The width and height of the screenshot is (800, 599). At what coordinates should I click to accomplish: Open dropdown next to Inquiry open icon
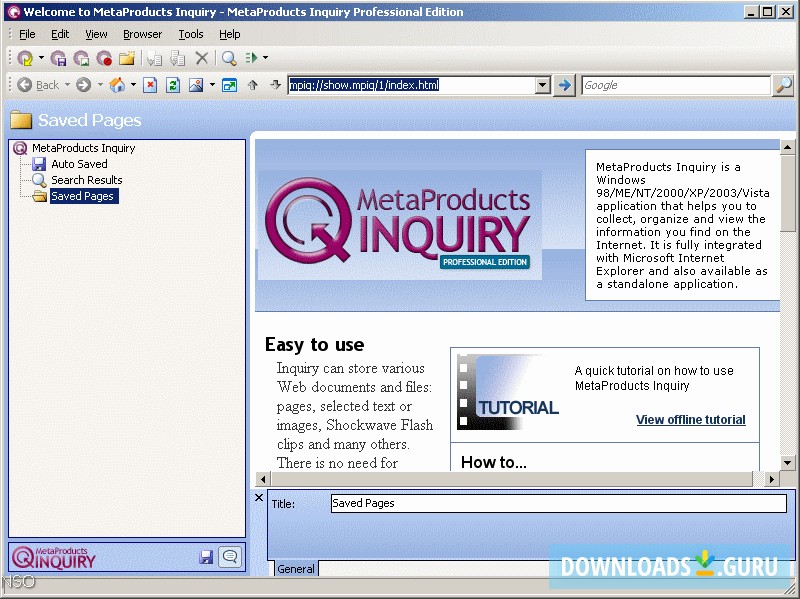(41, 58)
